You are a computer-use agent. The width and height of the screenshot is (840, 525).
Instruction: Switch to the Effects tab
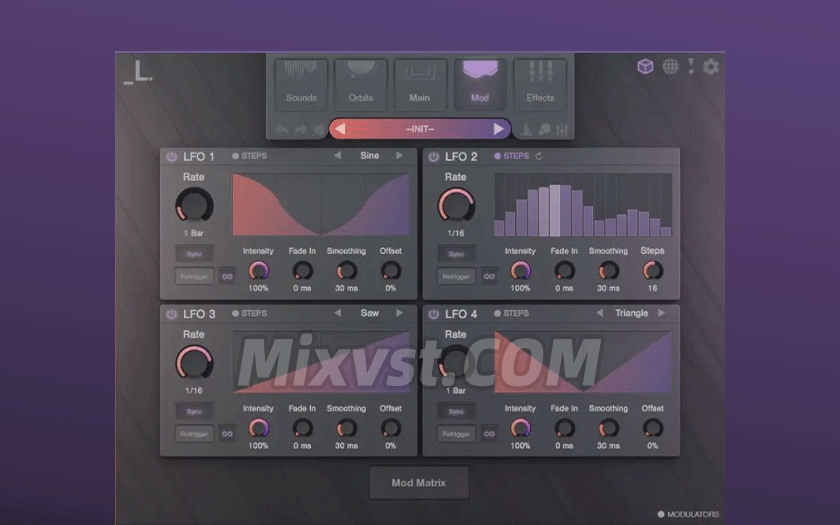(x=540, y=84)
